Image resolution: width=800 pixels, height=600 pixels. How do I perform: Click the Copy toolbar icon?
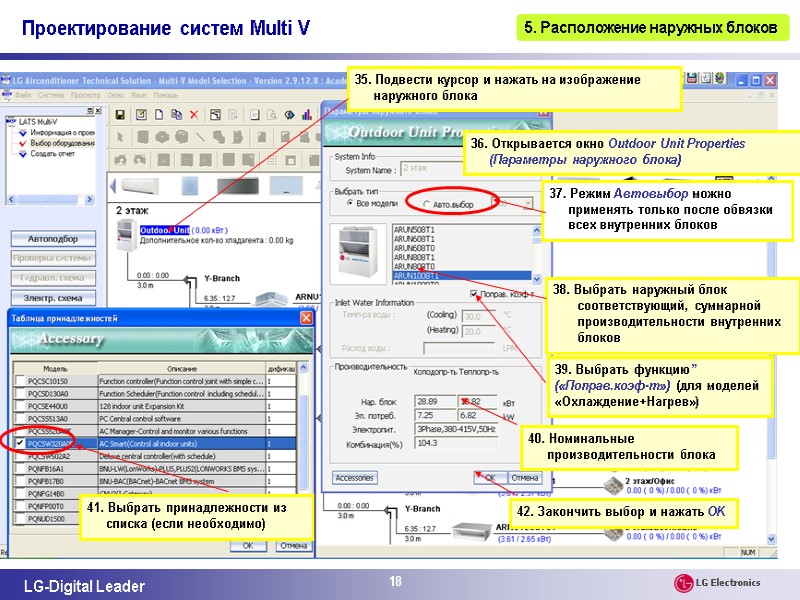tap(177, 115)
